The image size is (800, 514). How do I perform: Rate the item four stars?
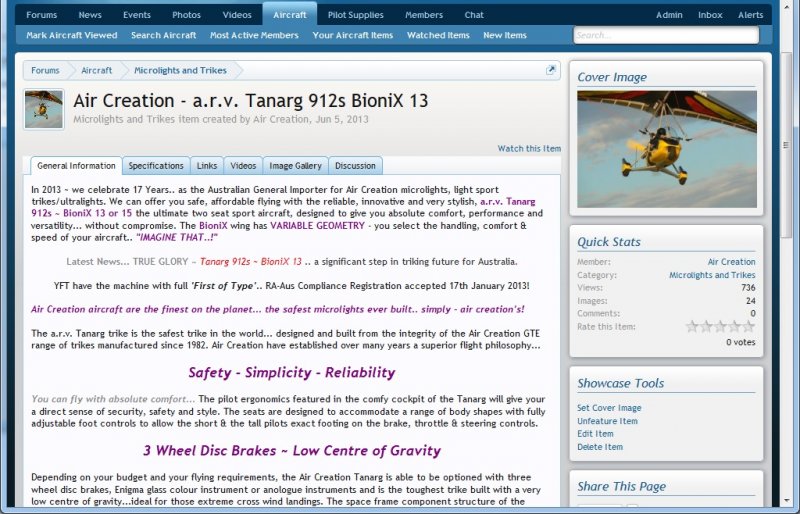734,327
